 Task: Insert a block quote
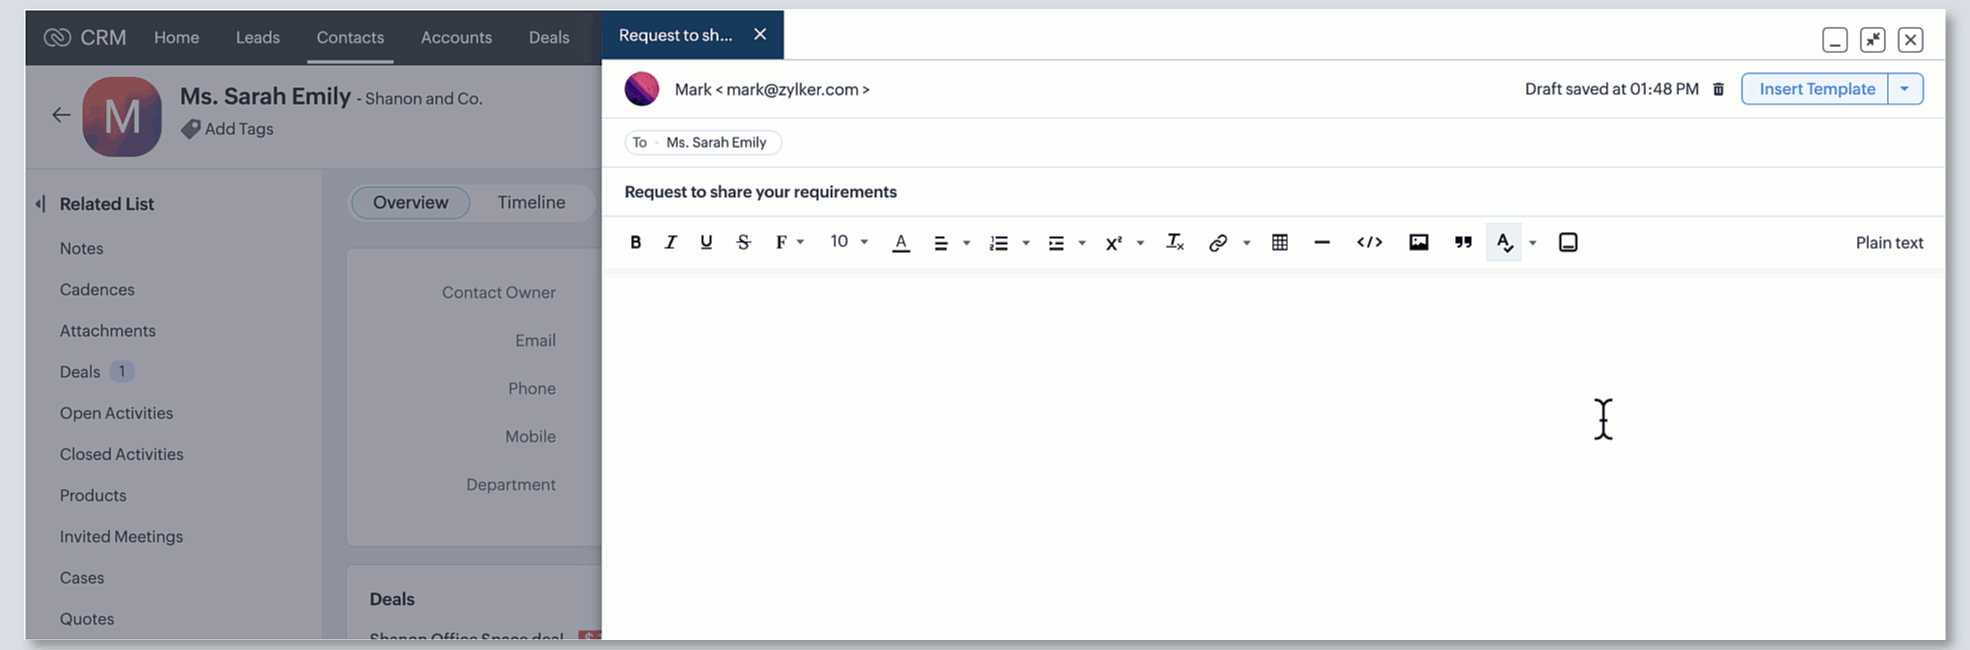tap(1463, 242)
